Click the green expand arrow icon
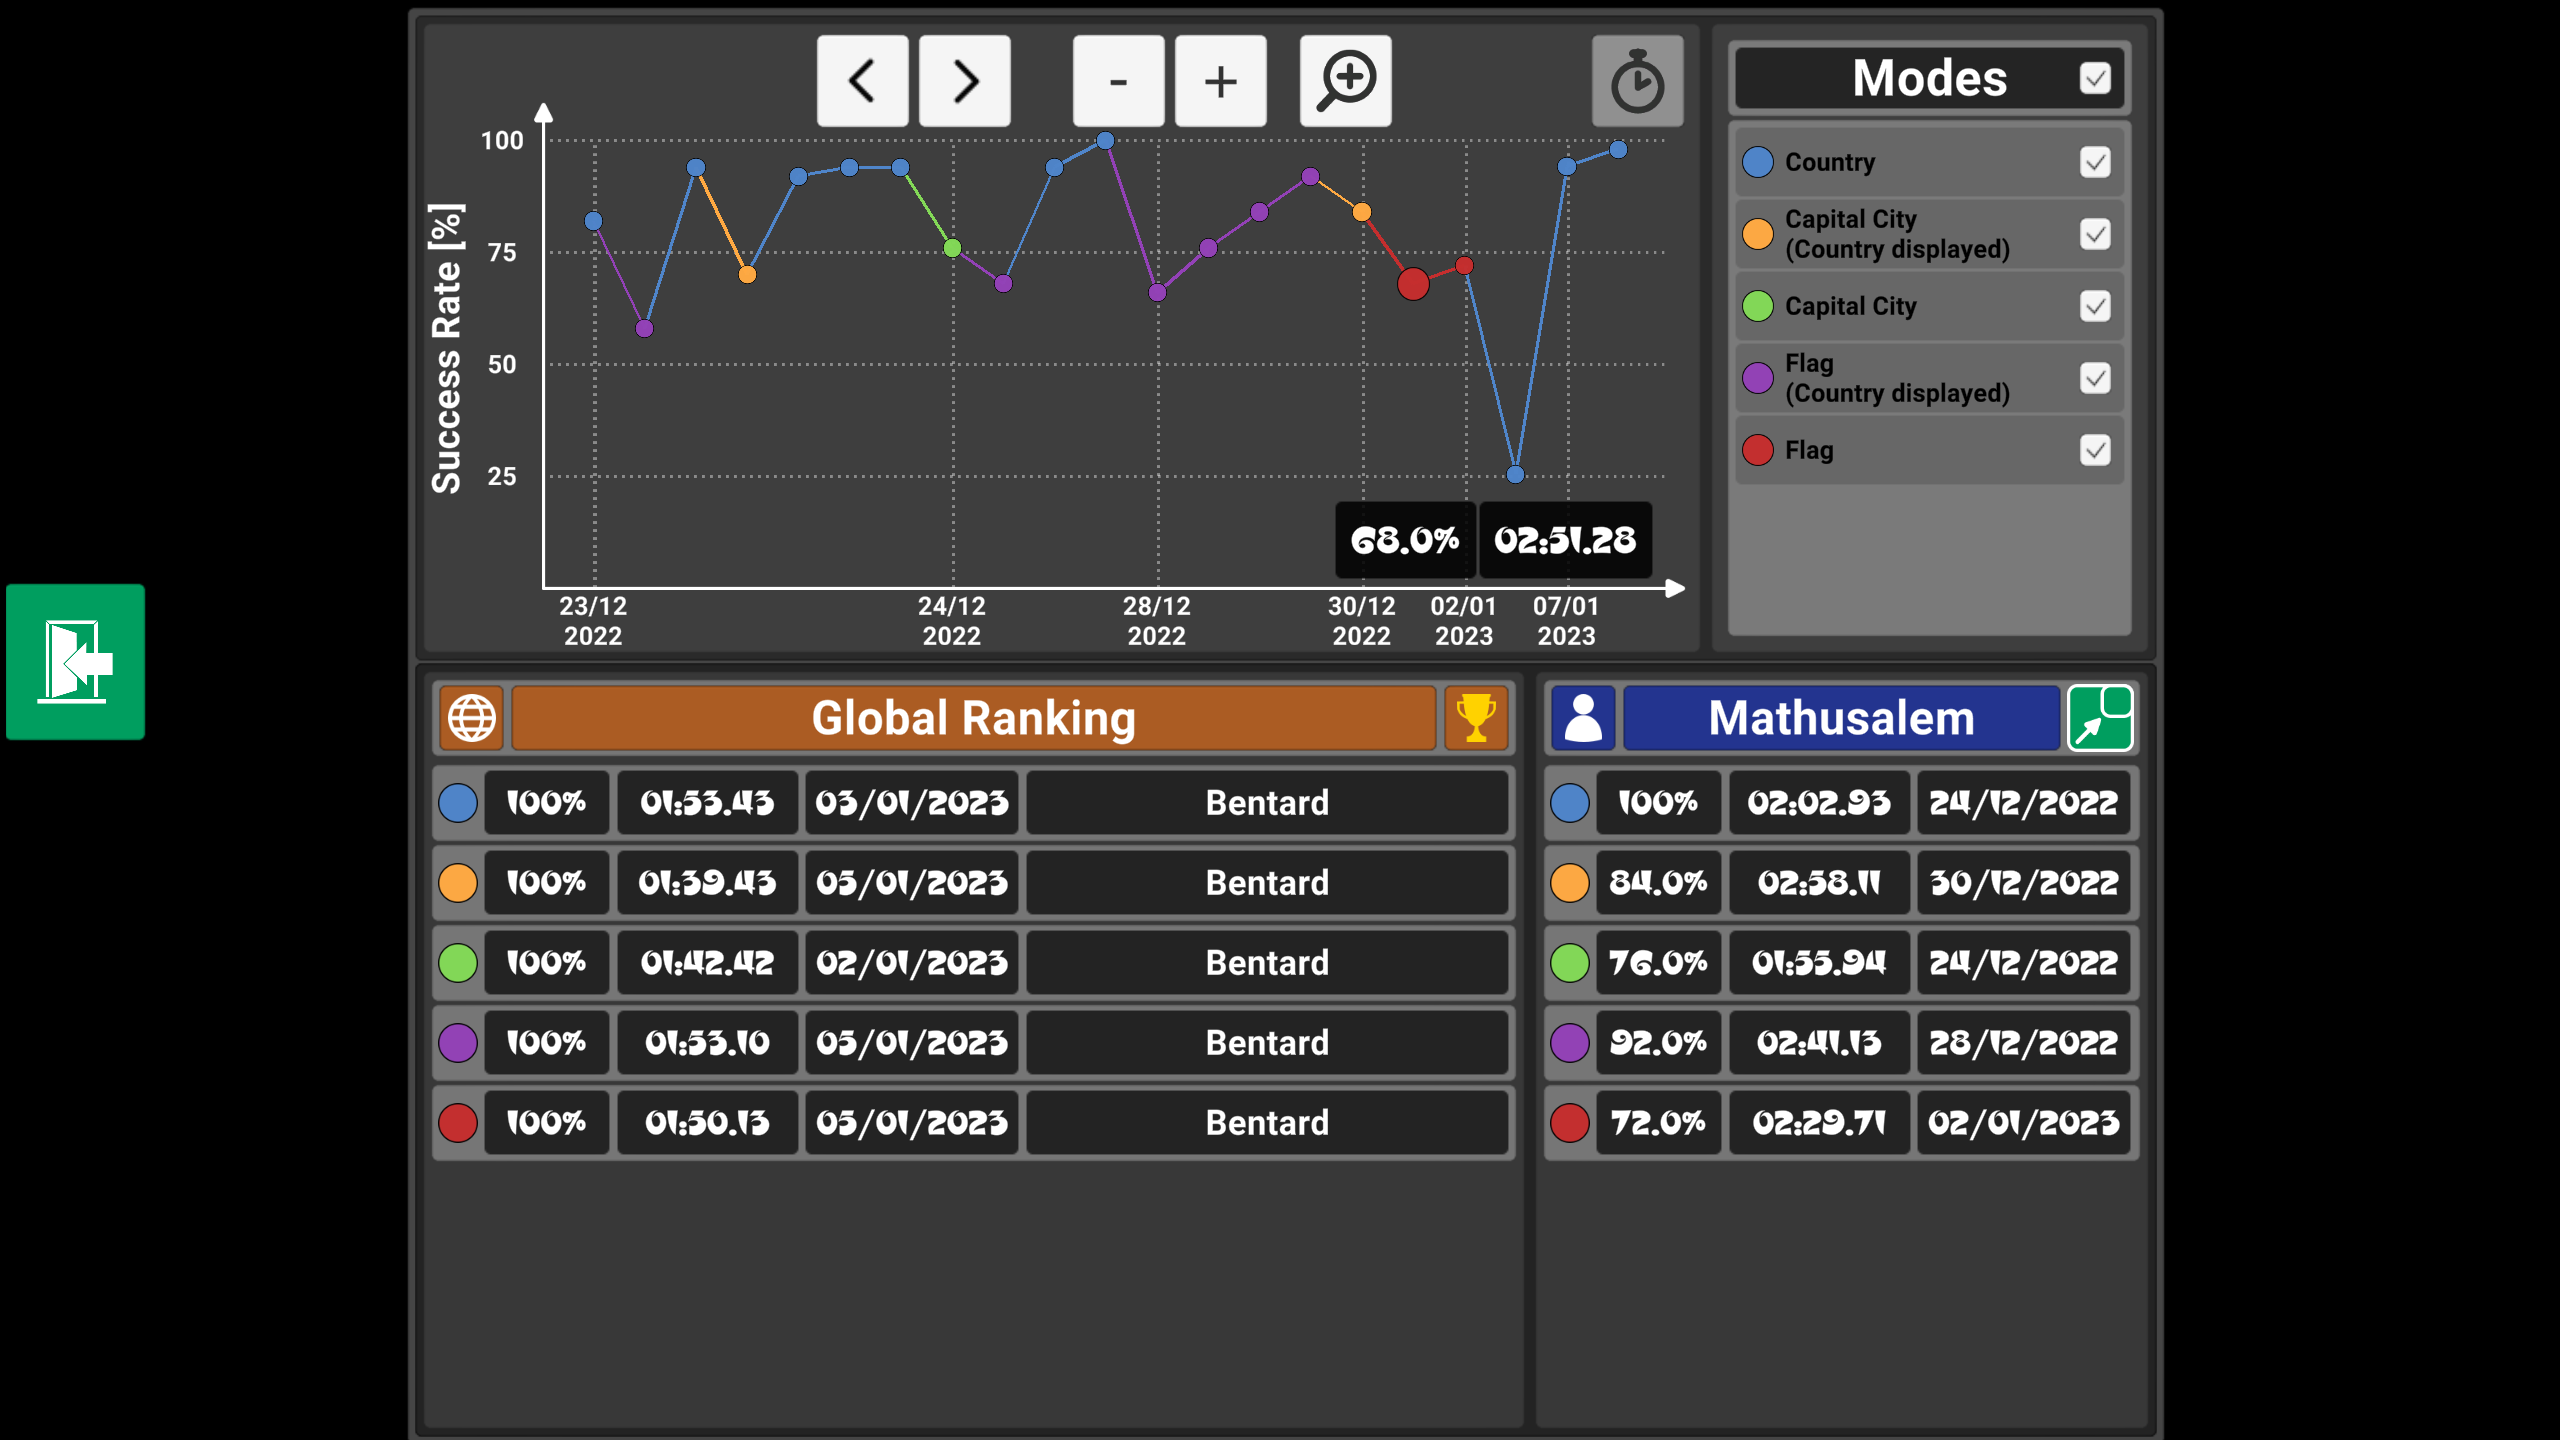The height and width of the screenshot is (1440, 2560). pos(2101,718)
